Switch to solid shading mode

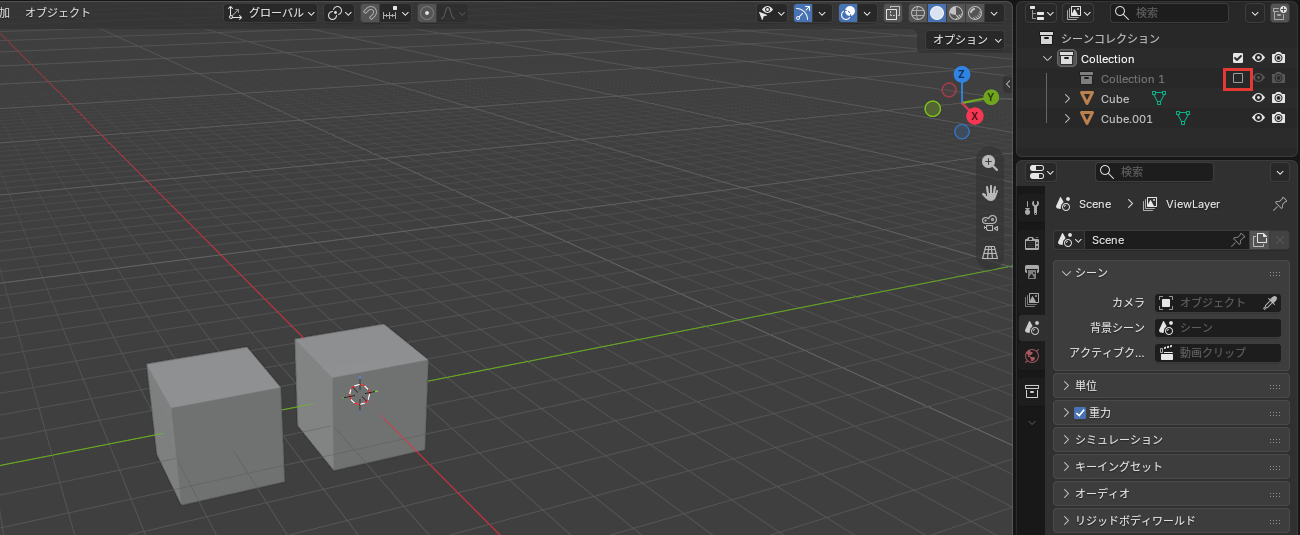click(936, 13)
